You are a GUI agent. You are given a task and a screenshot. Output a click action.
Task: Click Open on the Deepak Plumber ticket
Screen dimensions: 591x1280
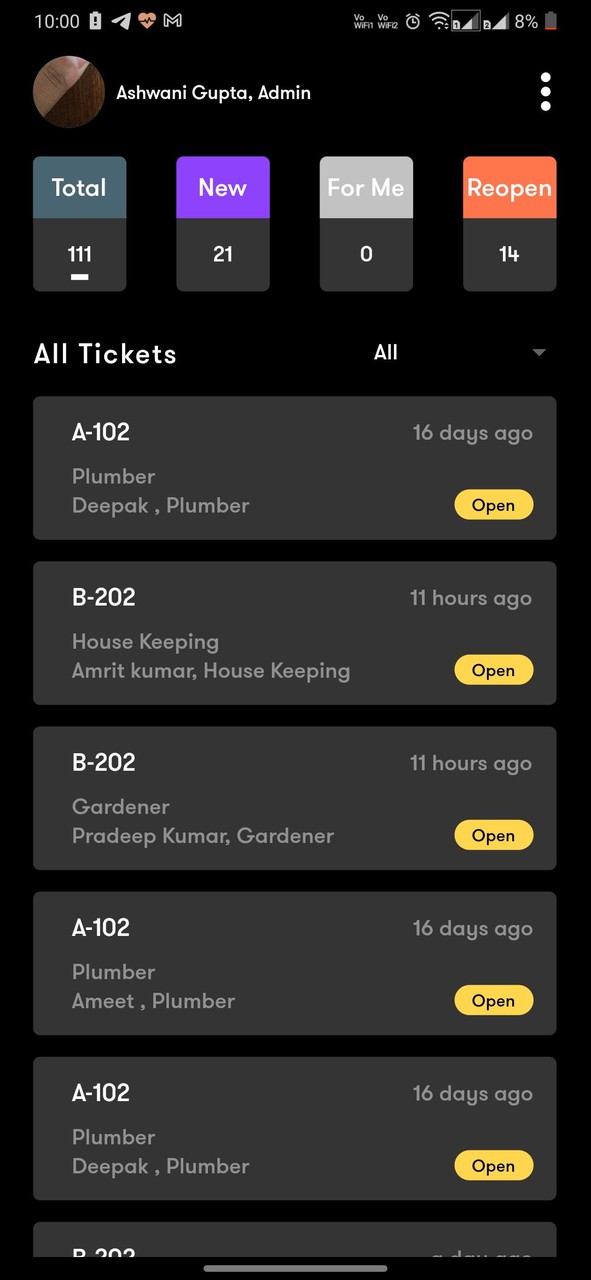pyautogui.click(x=493, y=504)
